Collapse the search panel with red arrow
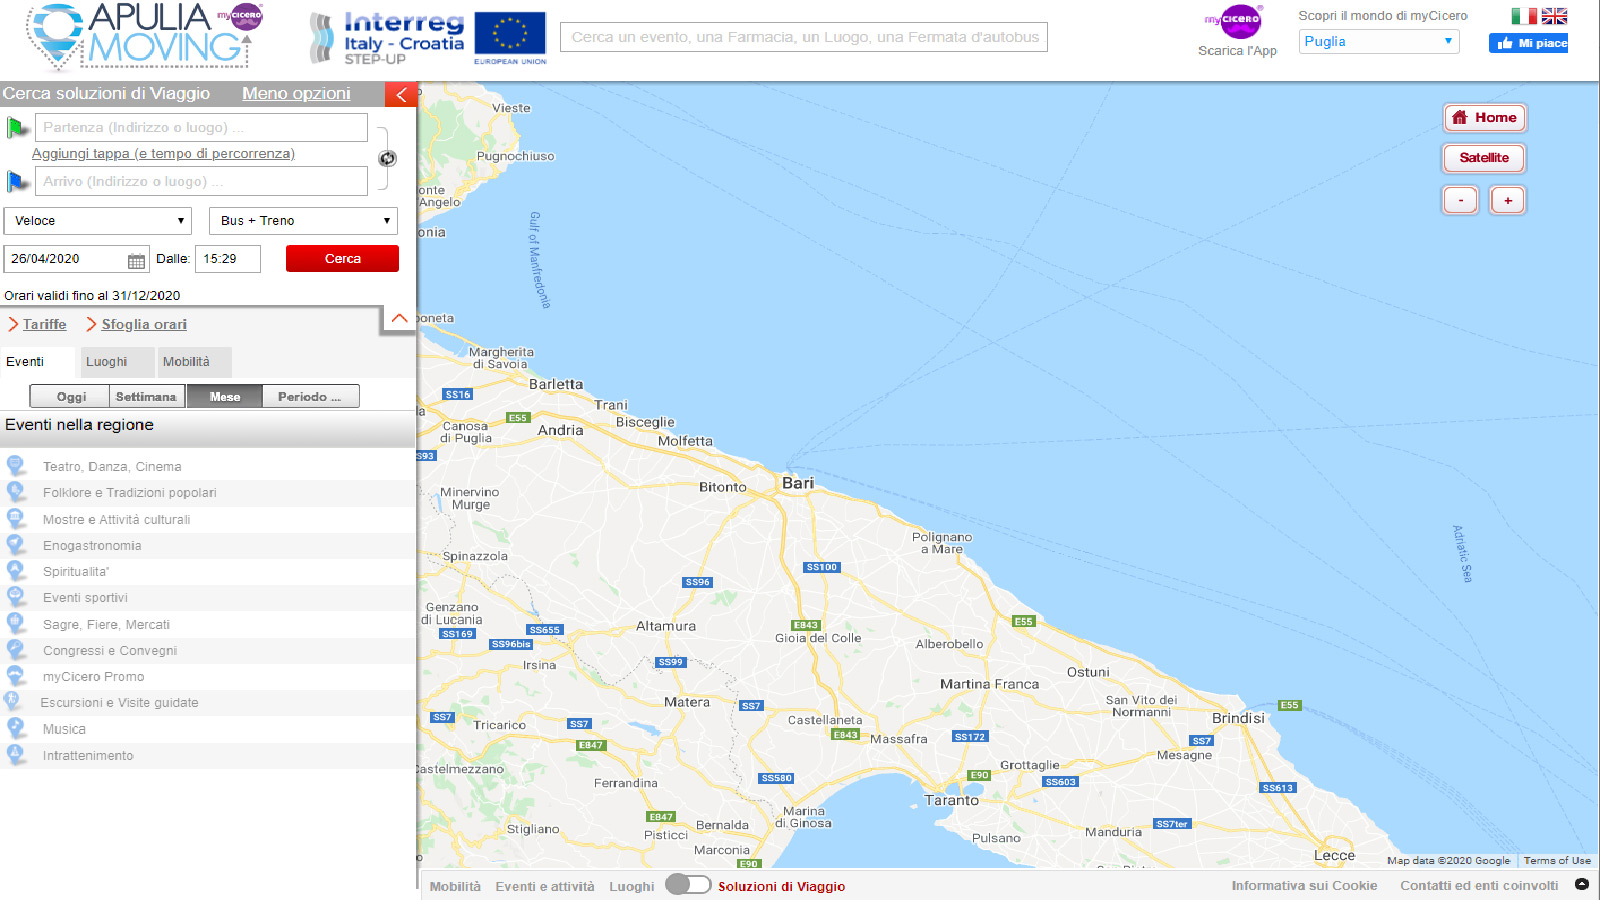The height and width of the screenshot is (900, 1600). point(401,94)
